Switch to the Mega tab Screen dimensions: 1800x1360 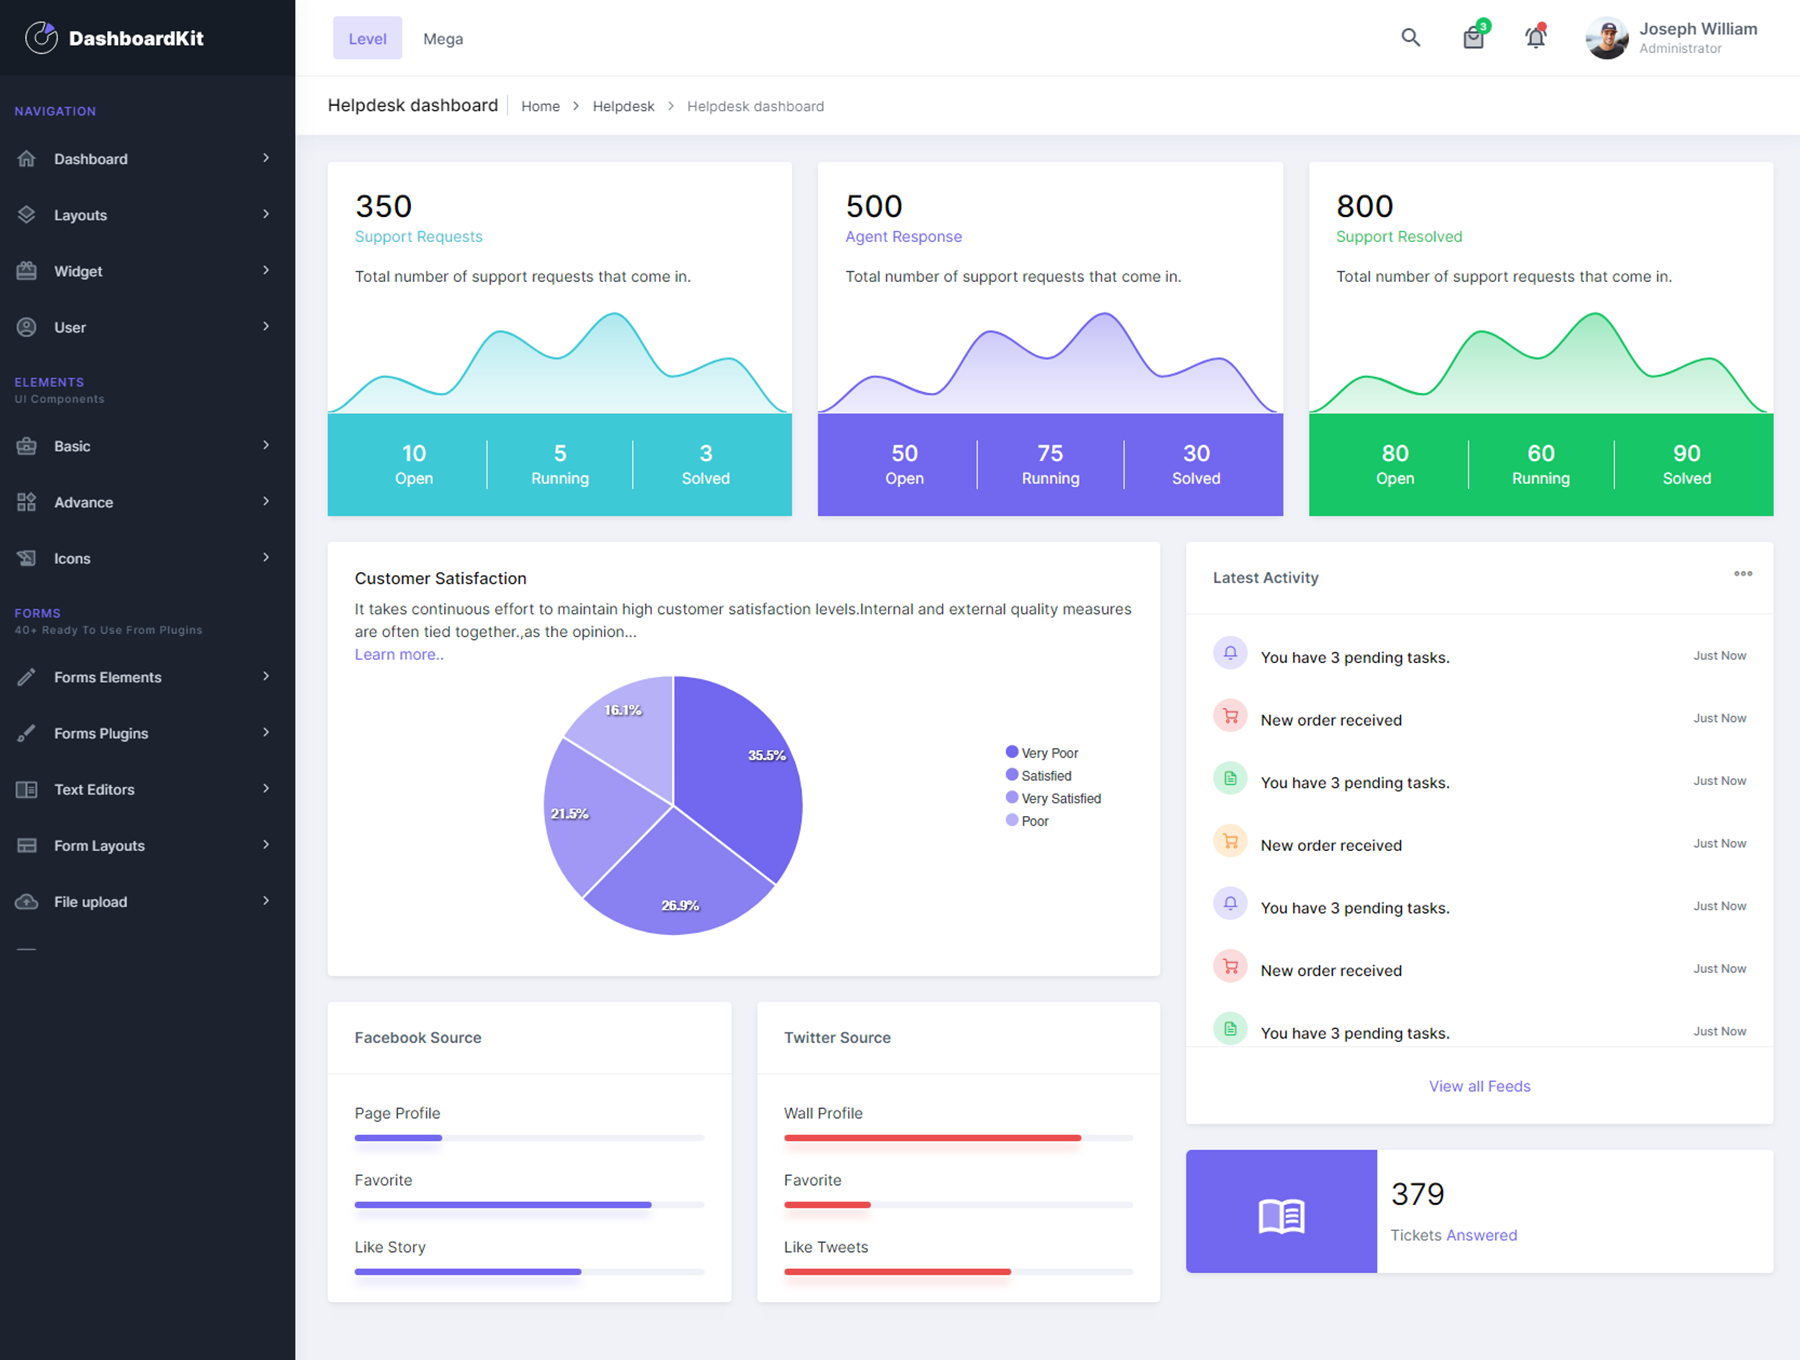(442, 38)
